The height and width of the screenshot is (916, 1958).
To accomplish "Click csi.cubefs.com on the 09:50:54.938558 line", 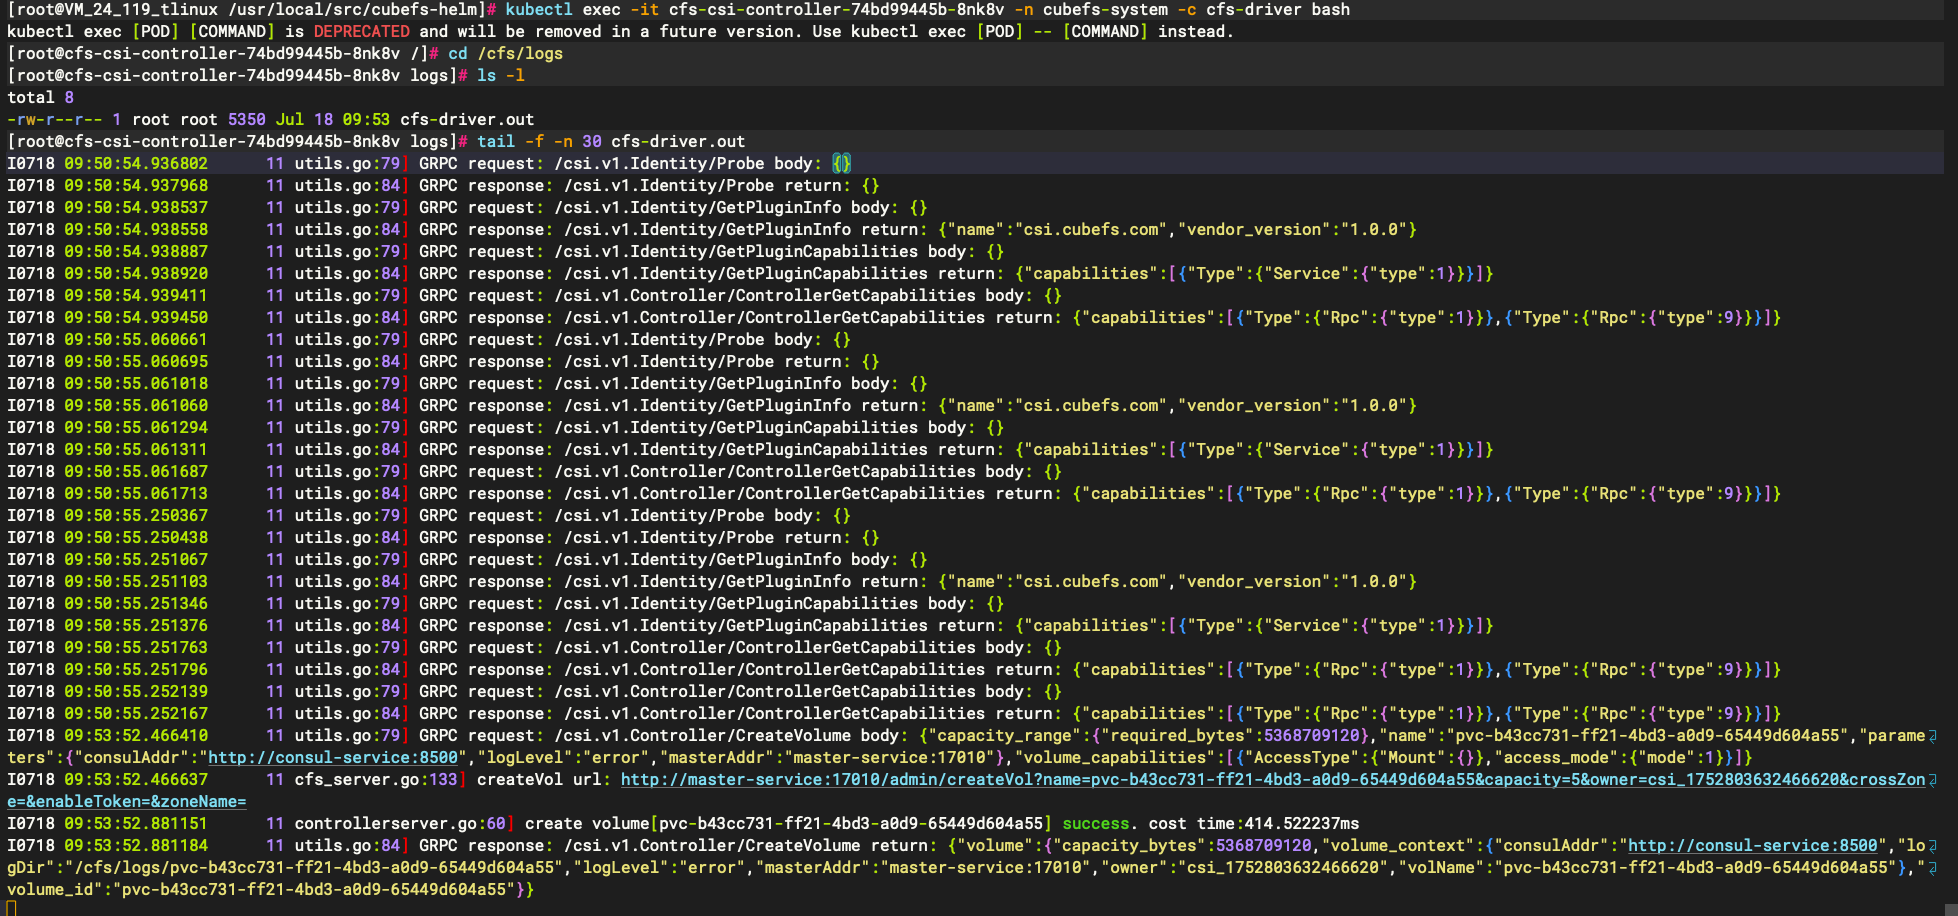I will point(1091,229).
